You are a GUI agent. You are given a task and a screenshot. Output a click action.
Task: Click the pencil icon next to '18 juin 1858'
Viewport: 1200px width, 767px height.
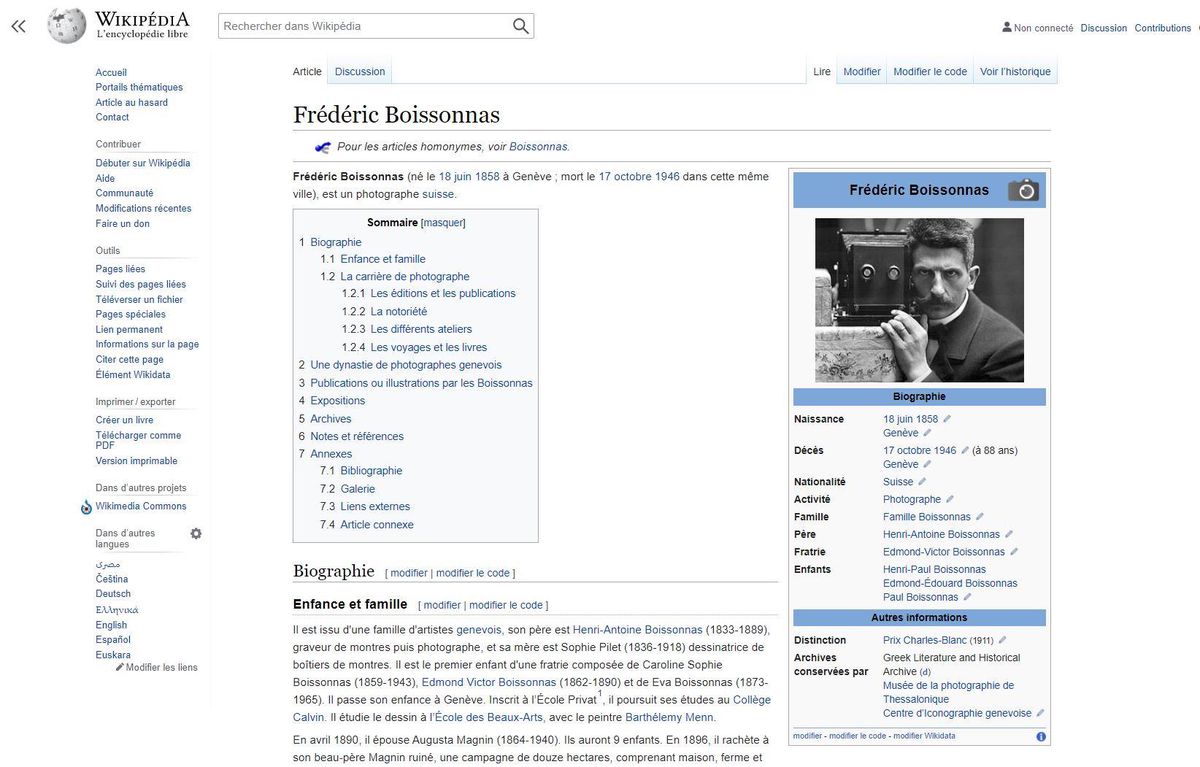coord(948,418)
